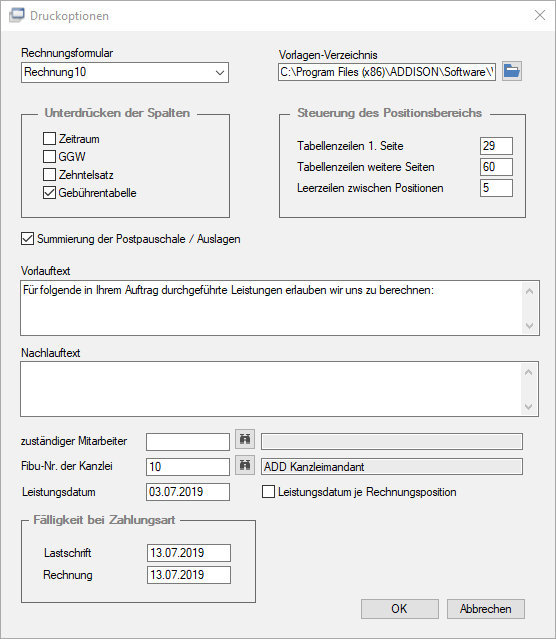Tick the Zehntelsatz checkbox
Screen dimensions: 556x639
tap(49, 174)
